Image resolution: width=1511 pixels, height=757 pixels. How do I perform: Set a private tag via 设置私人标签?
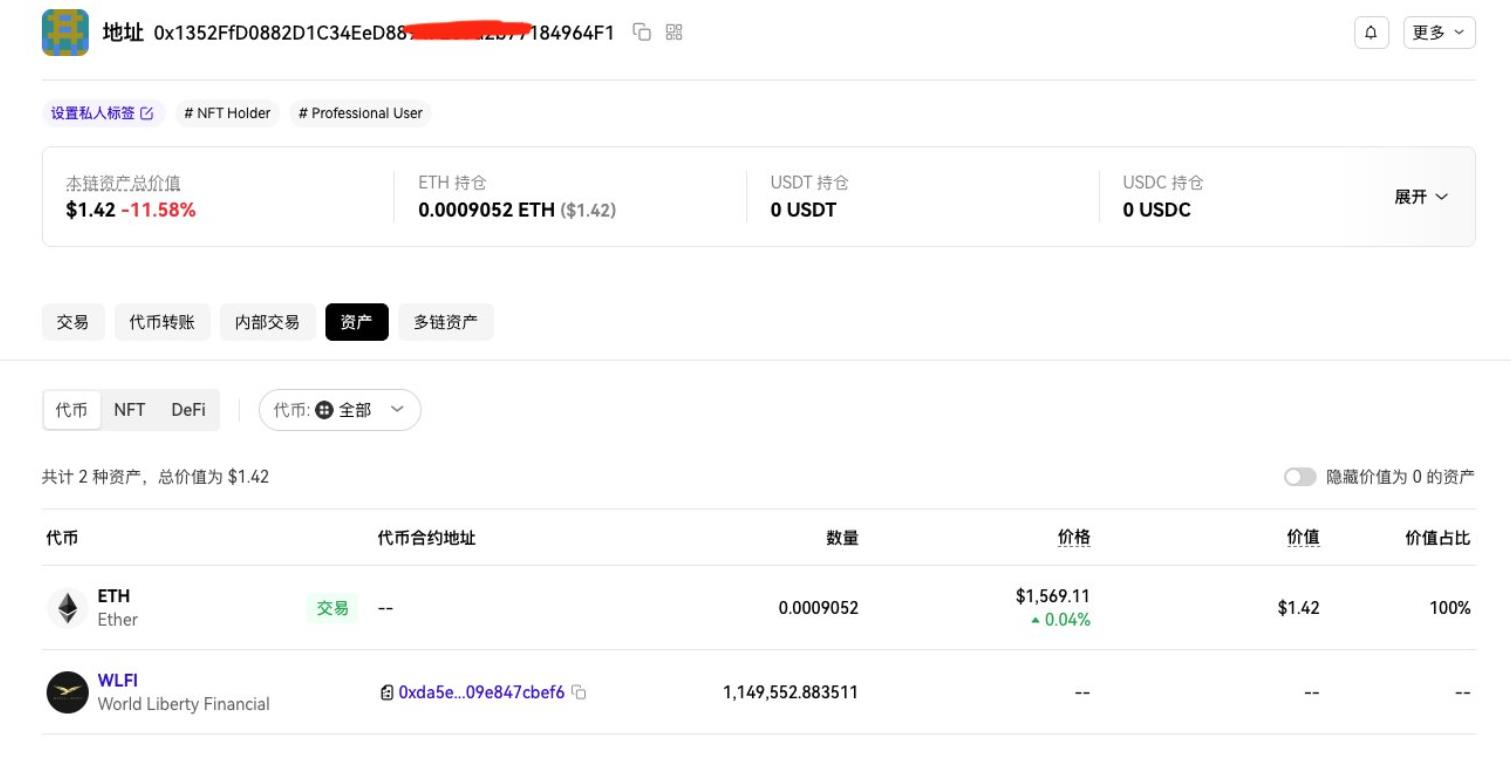click(x=103, y=113)
